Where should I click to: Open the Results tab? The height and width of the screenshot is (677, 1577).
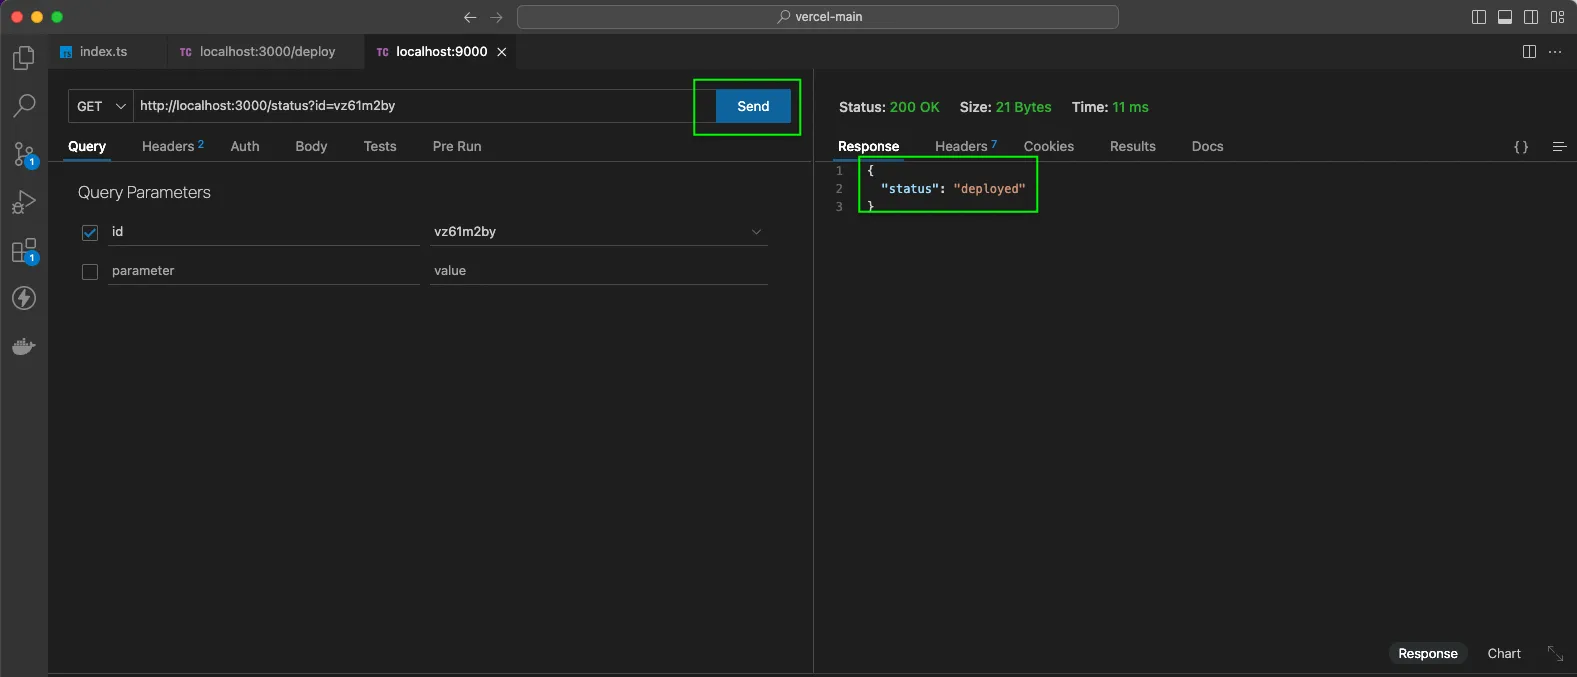(x=1133, y=146)
